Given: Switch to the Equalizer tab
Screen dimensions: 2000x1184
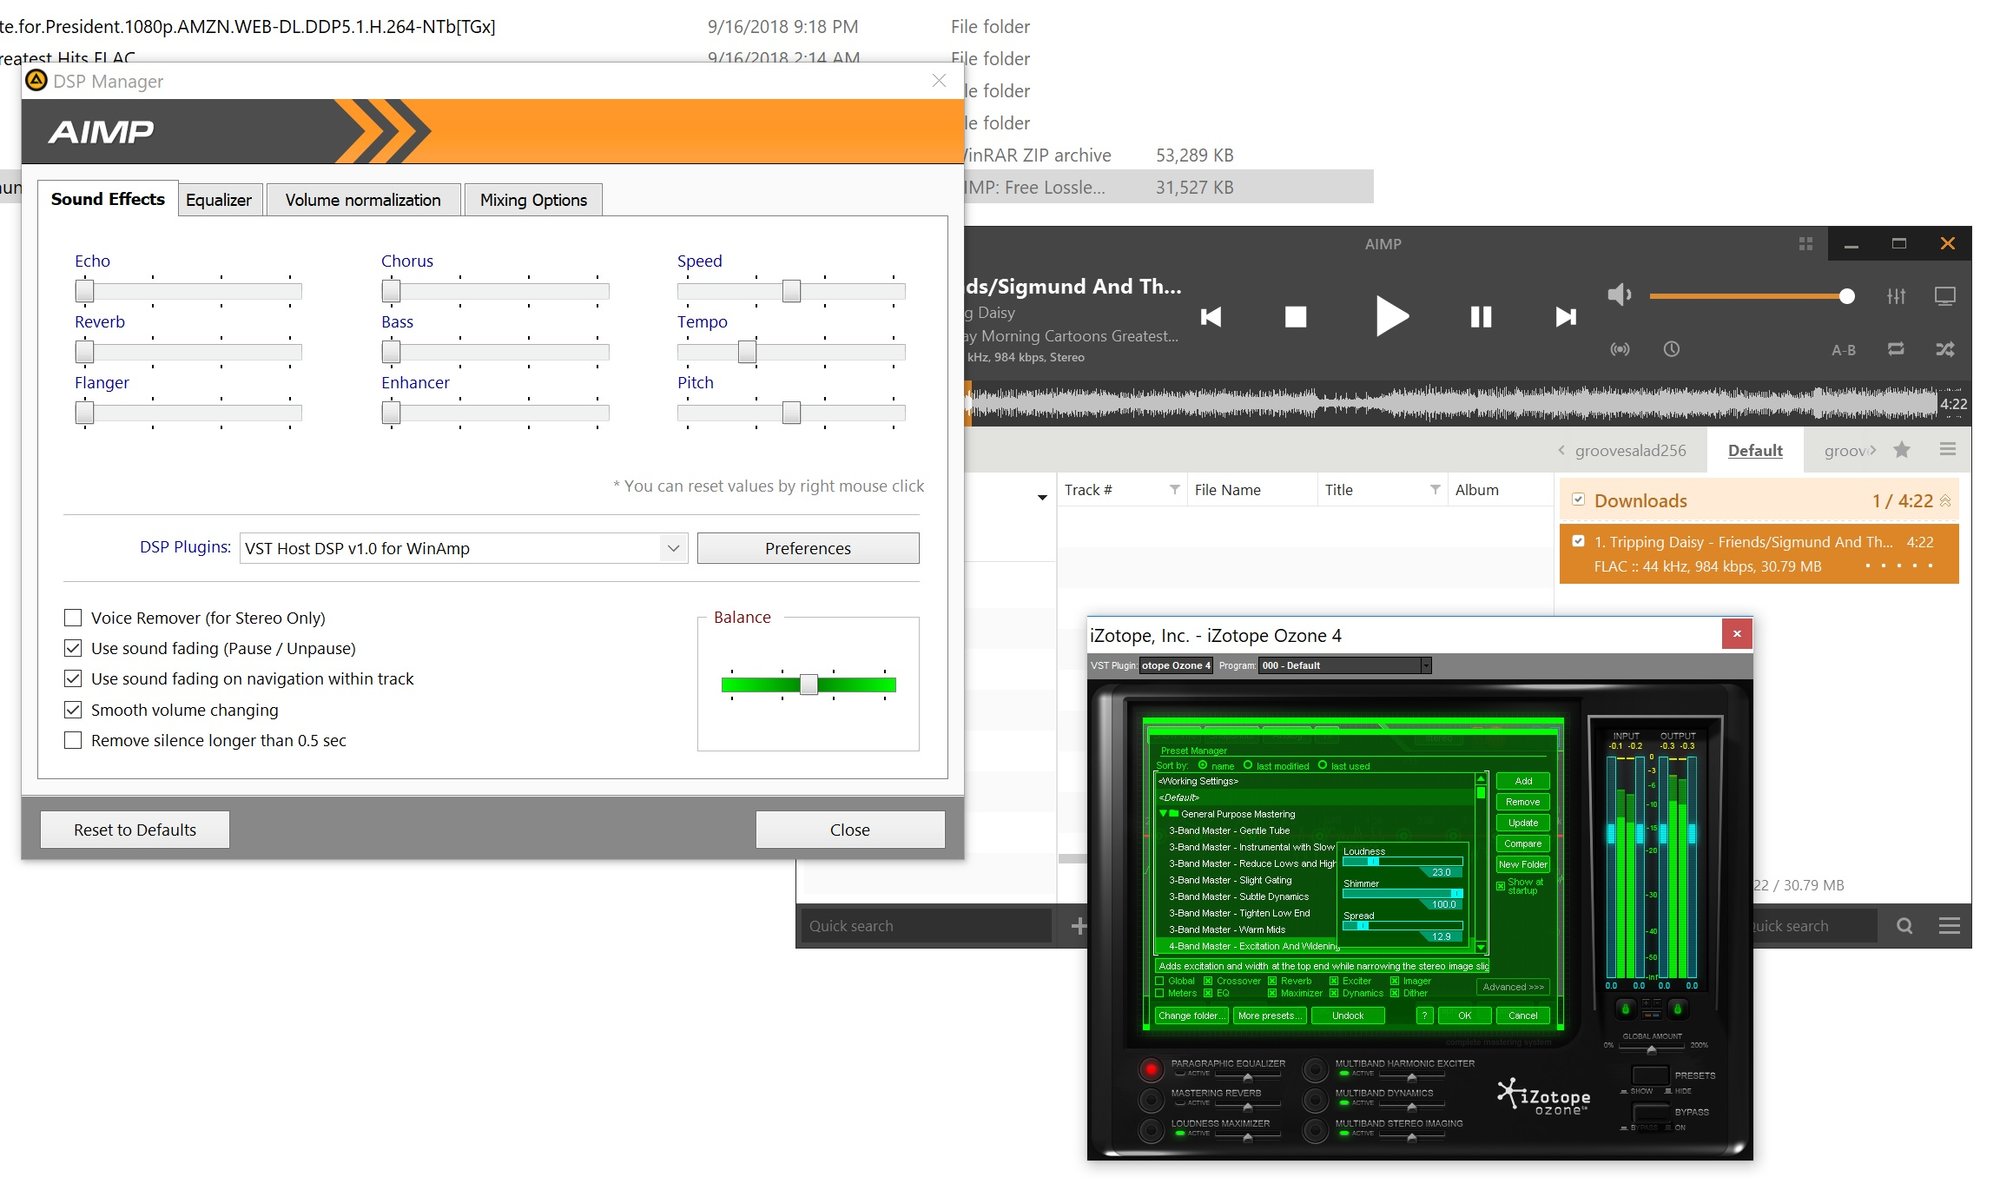Looking at the screenshot, I should coord(219,200).
